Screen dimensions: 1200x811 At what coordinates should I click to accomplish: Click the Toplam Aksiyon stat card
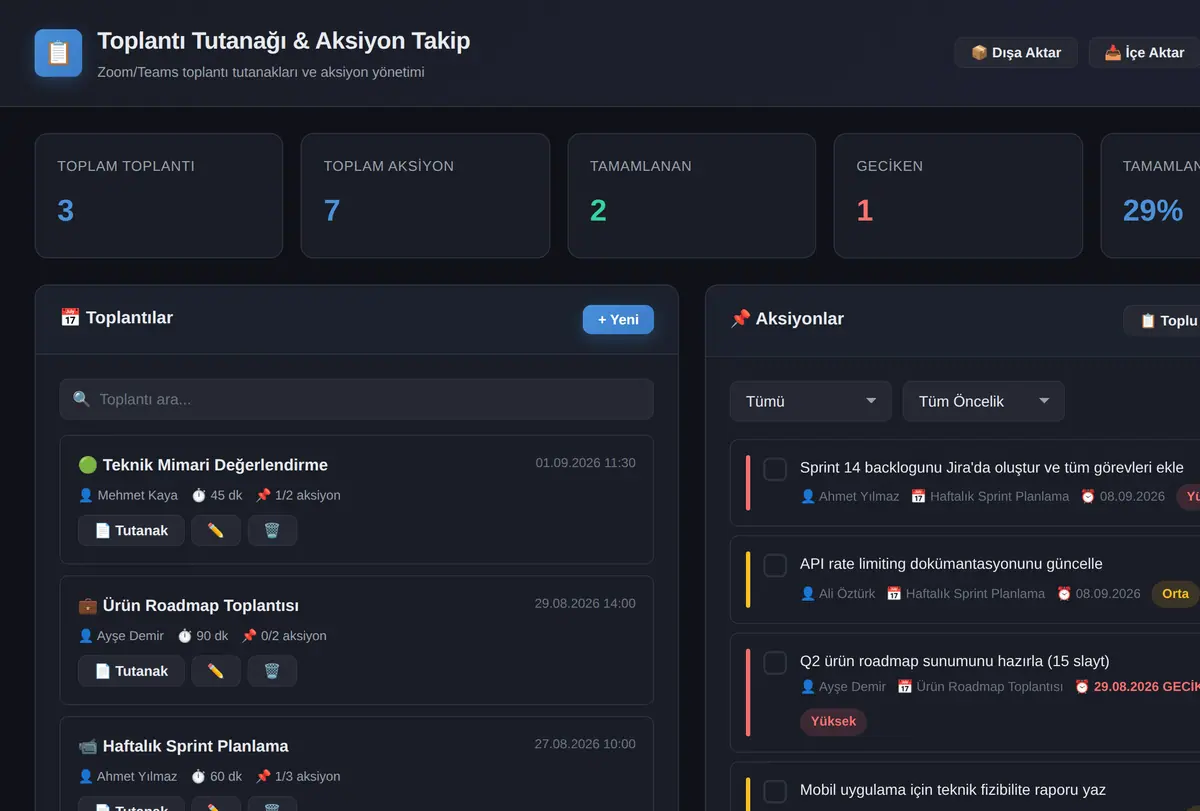click(x=425, y=196)
